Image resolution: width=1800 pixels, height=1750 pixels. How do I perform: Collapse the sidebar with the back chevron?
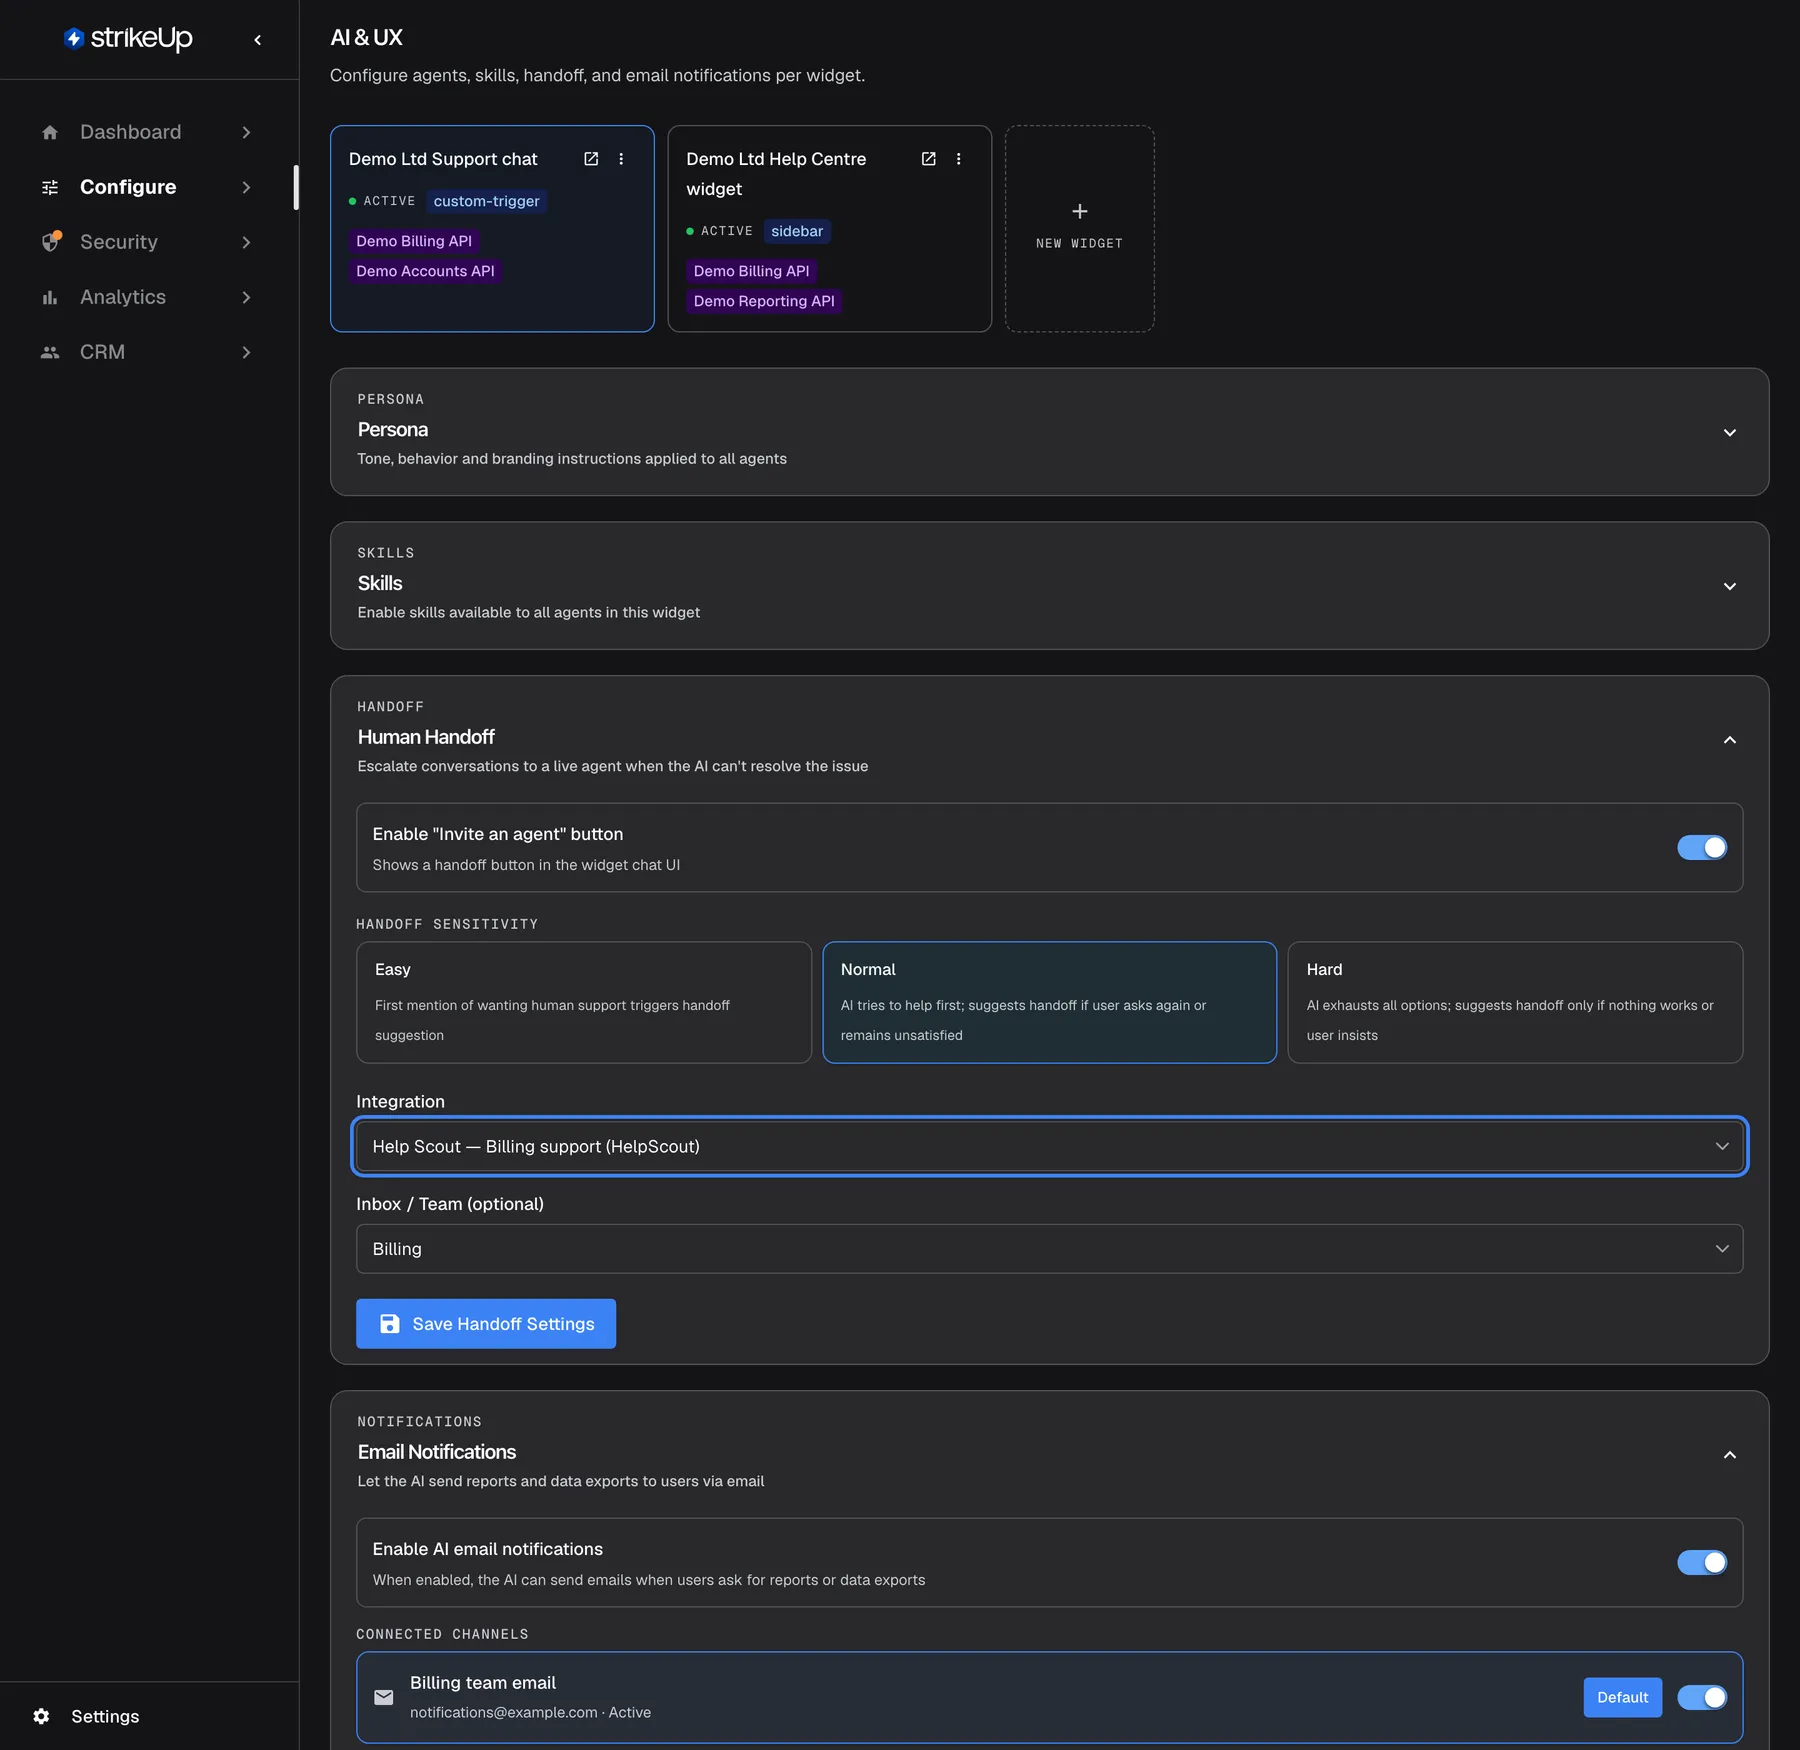258,40
